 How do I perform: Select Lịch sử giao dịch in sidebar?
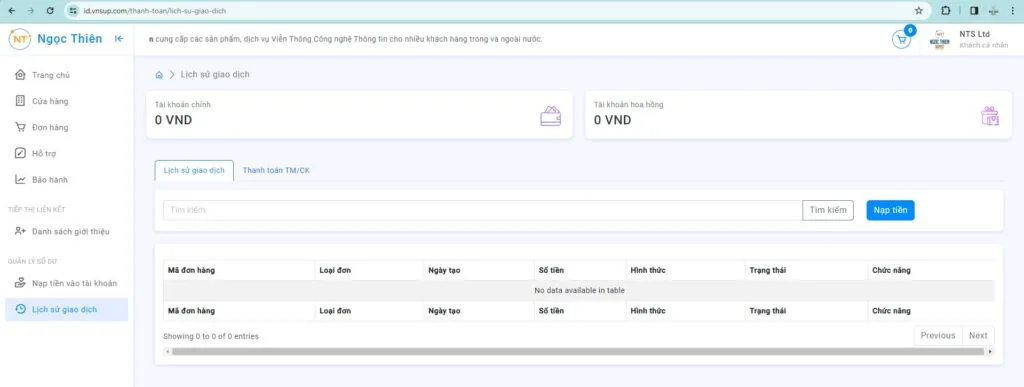point(67,309)
